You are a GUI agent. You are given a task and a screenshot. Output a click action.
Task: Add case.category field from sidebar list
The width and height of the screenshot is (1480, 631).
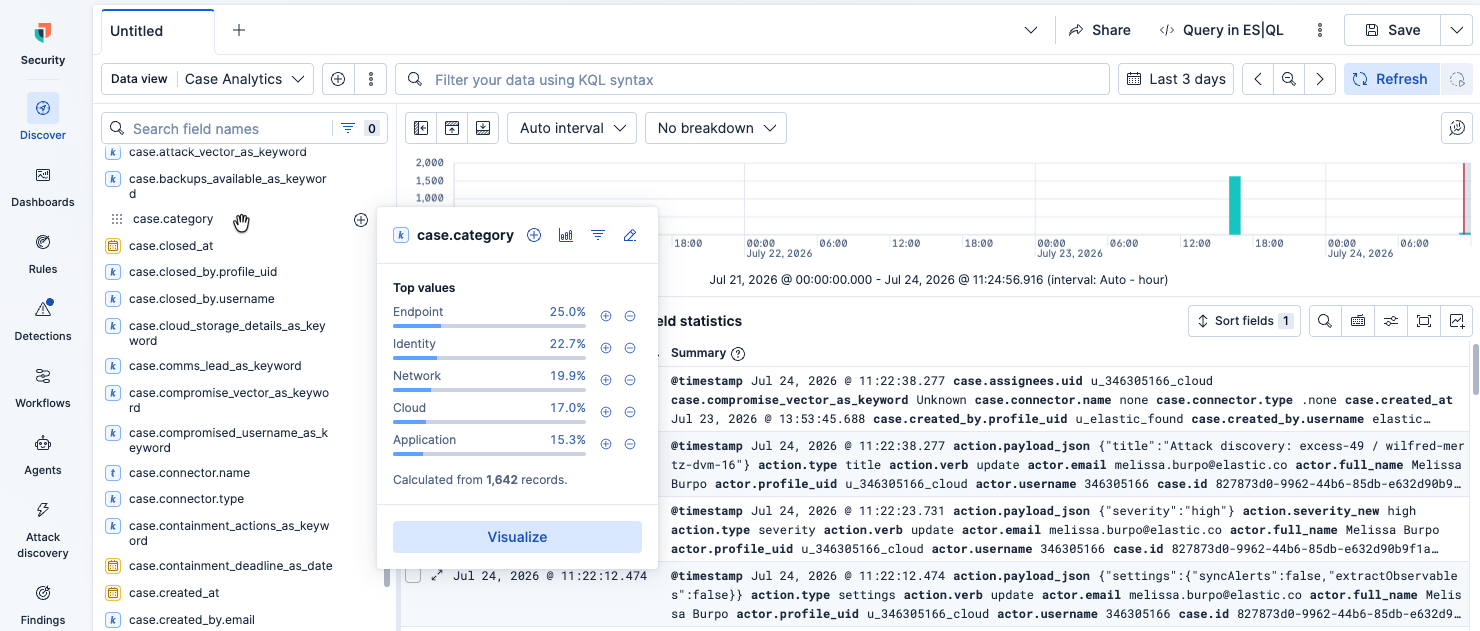coord(361,220)
